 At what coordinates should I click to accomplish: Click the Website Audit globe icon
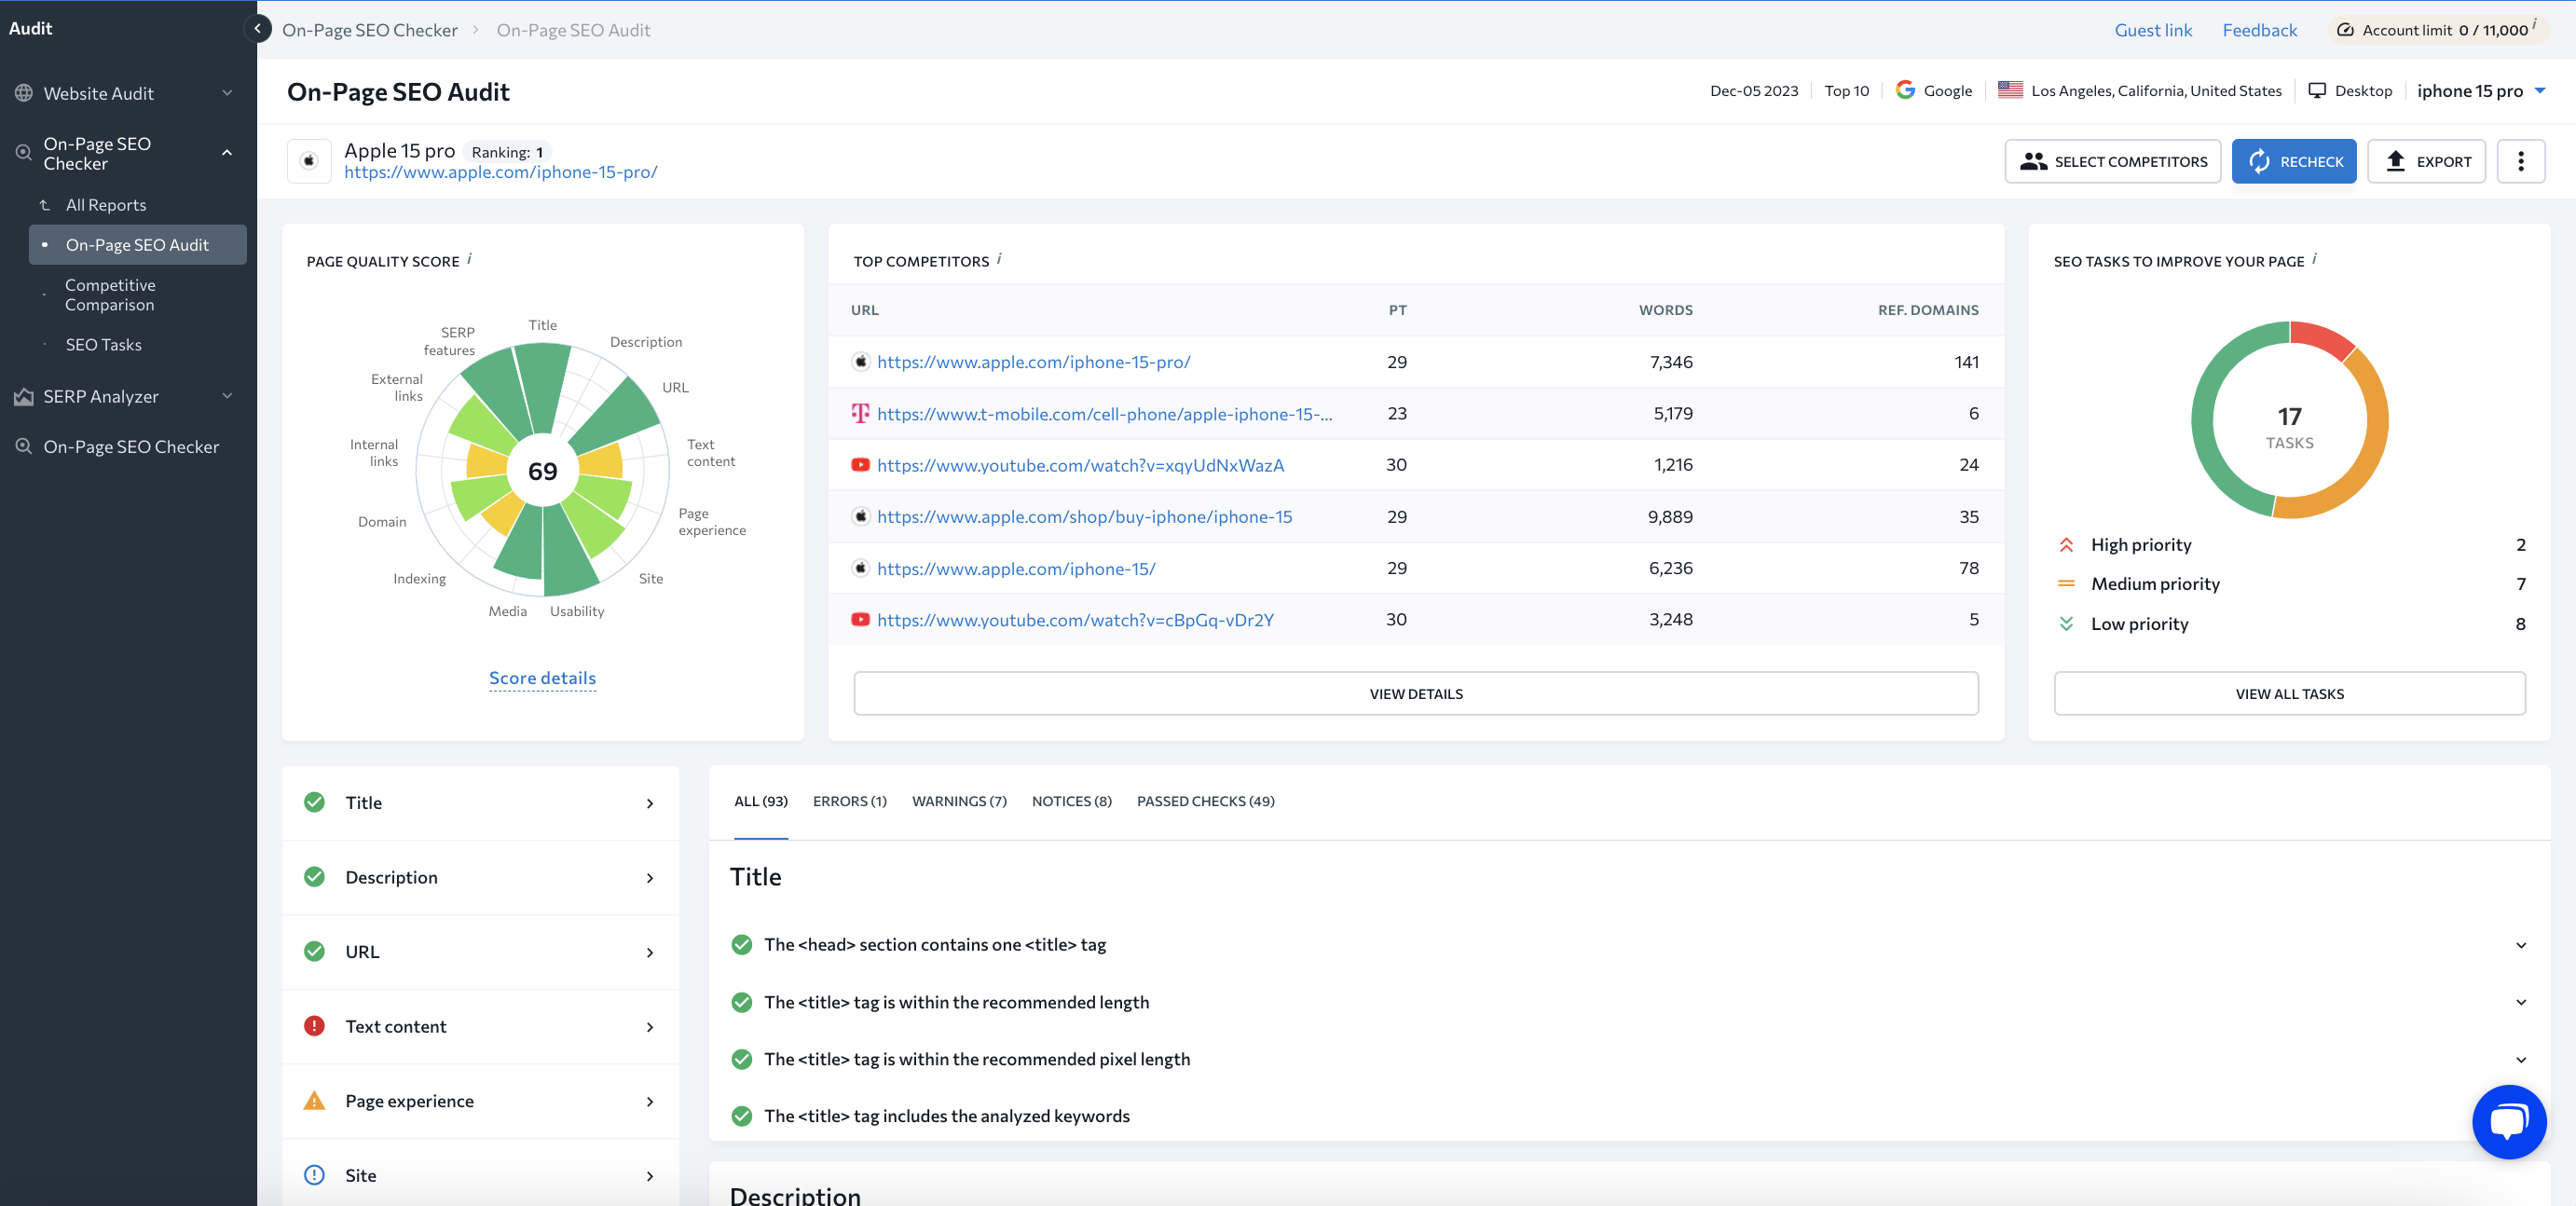tap(24, 93)
